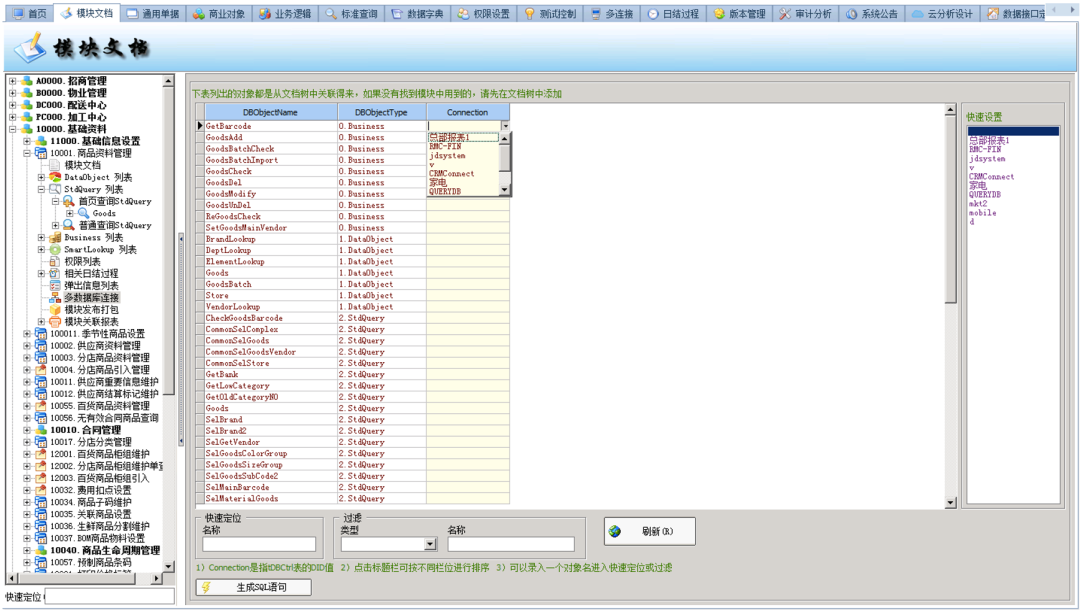Click the SmartLookup 列表 node icon
Screen dimensions: 1080x610
[x=55, y=249]
